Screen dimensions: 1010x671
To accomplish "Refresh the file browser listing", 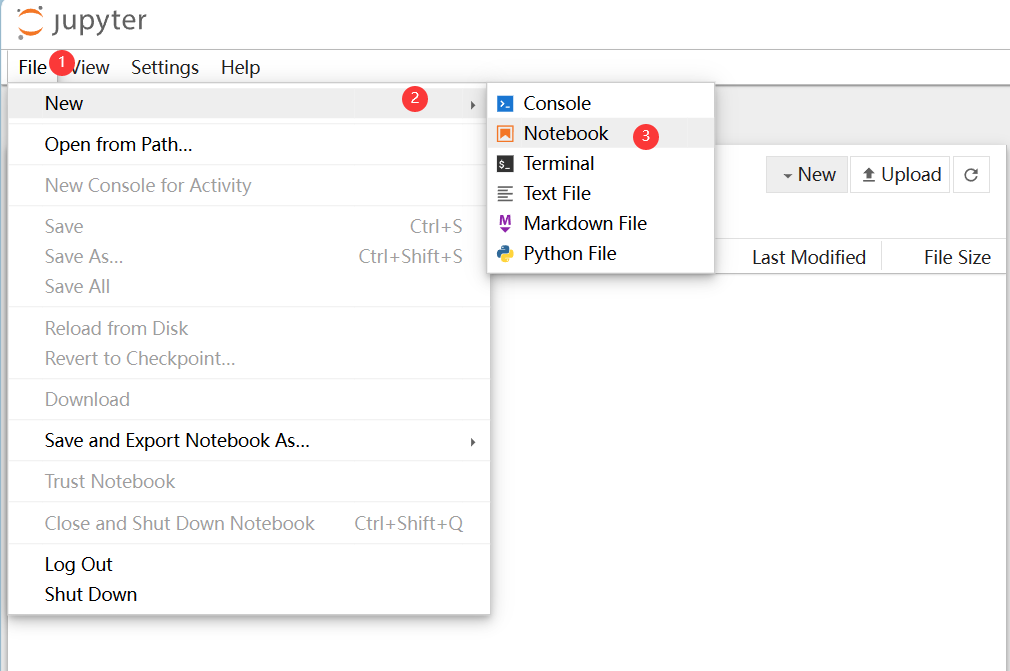I will click(x=971, y=175).
